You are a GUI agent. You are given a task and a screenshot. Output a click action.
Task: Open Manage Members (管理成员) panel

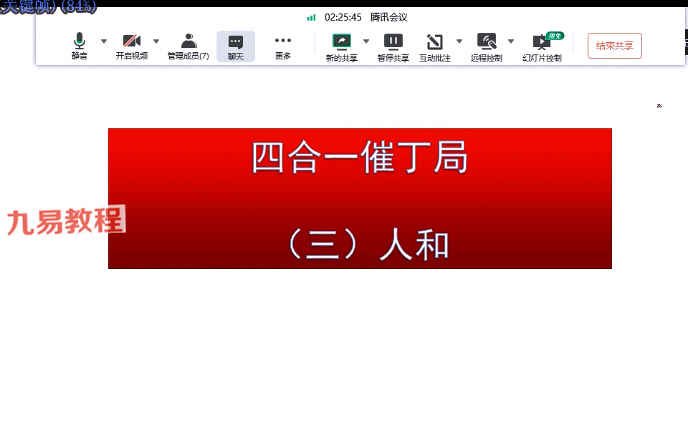click(189, 46)
